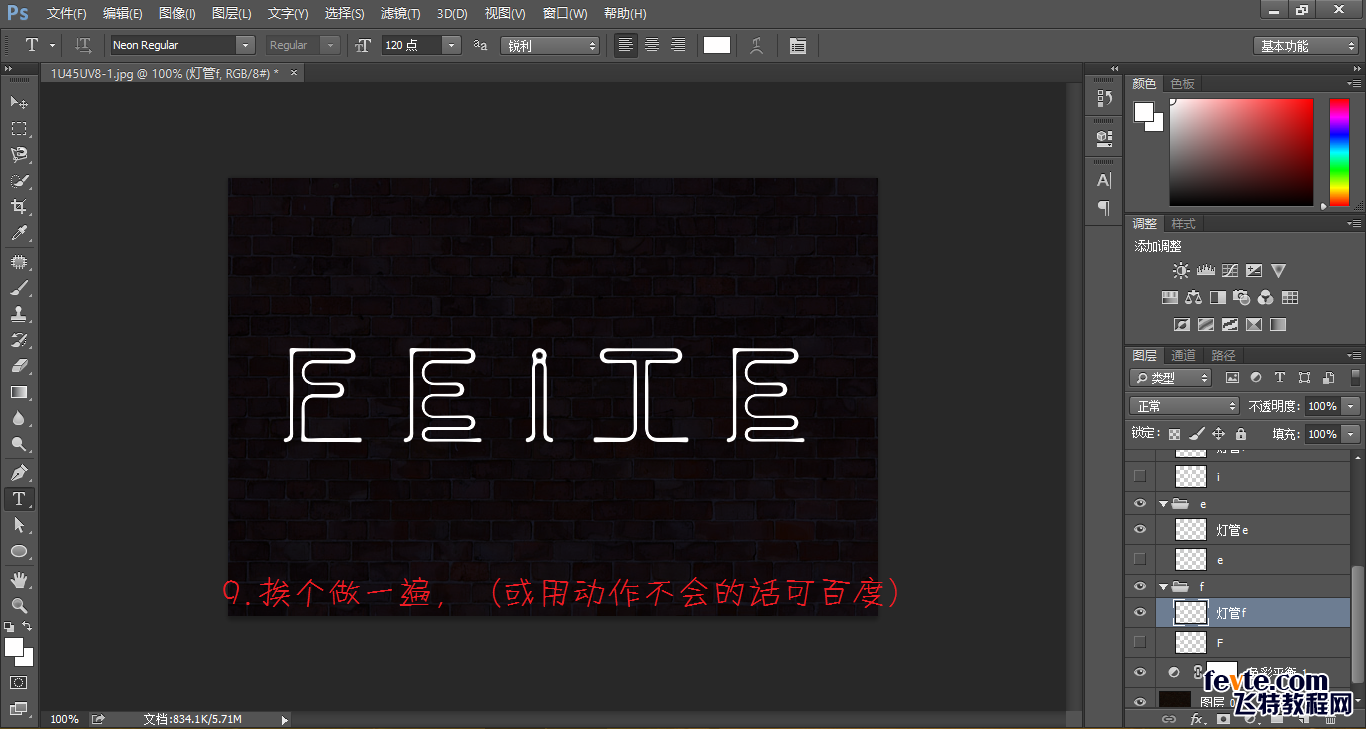
Task: Add a Brightness/Contrast adjustment
Action: (x=1181, y=271)
